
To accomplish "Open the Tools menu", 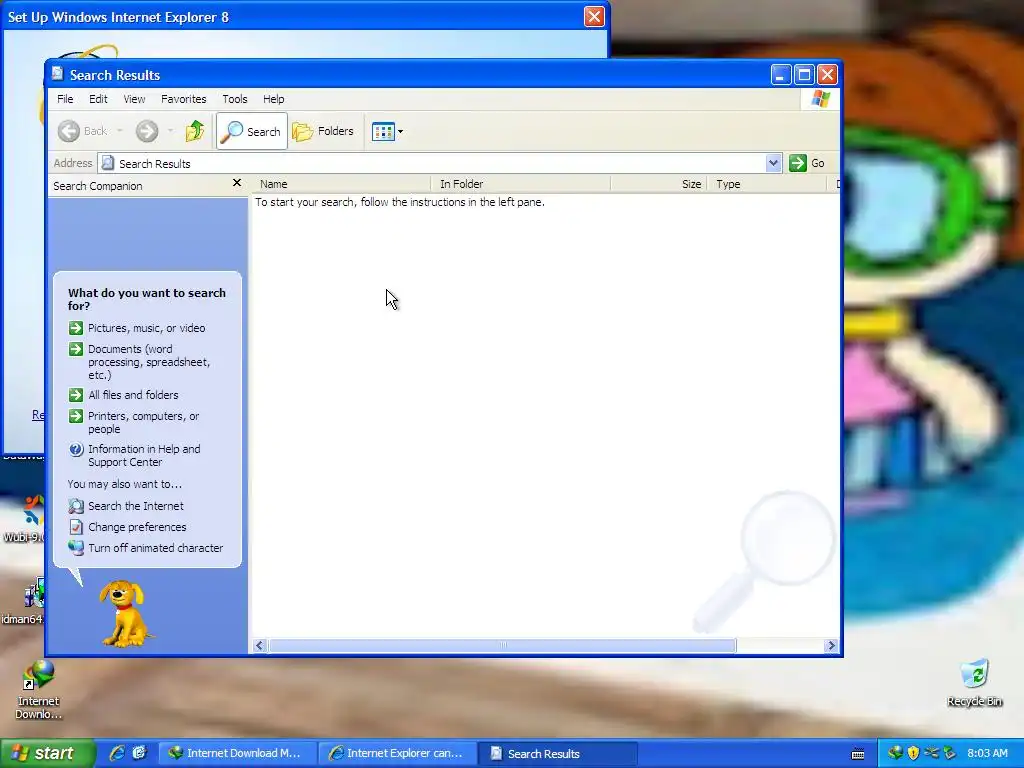I will click(234, 99).
